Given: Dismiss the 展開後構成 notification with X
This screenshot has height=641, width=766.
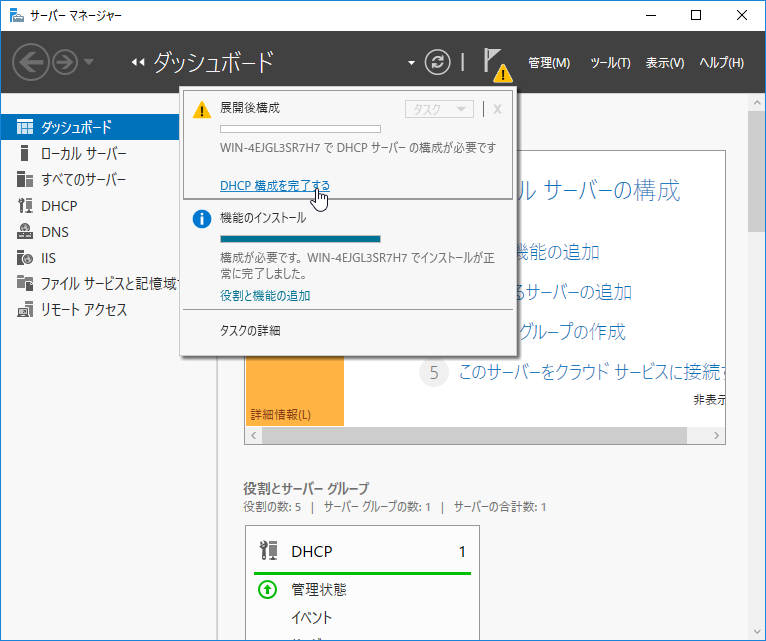Looking at the screenshot, I should [x=497, y=109].
